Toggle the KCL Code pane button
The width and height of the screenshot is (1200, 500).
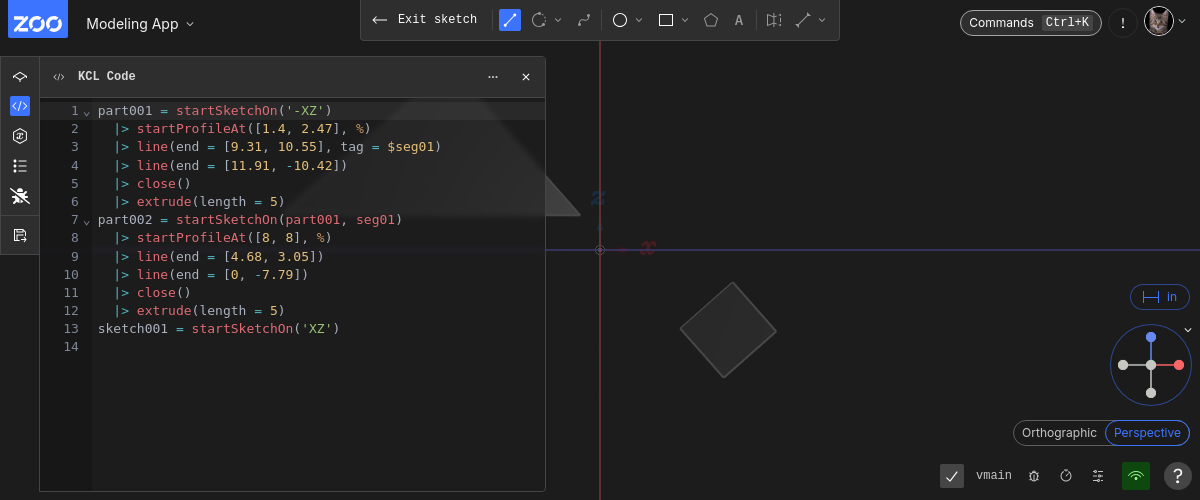click(x=20, y=106)
